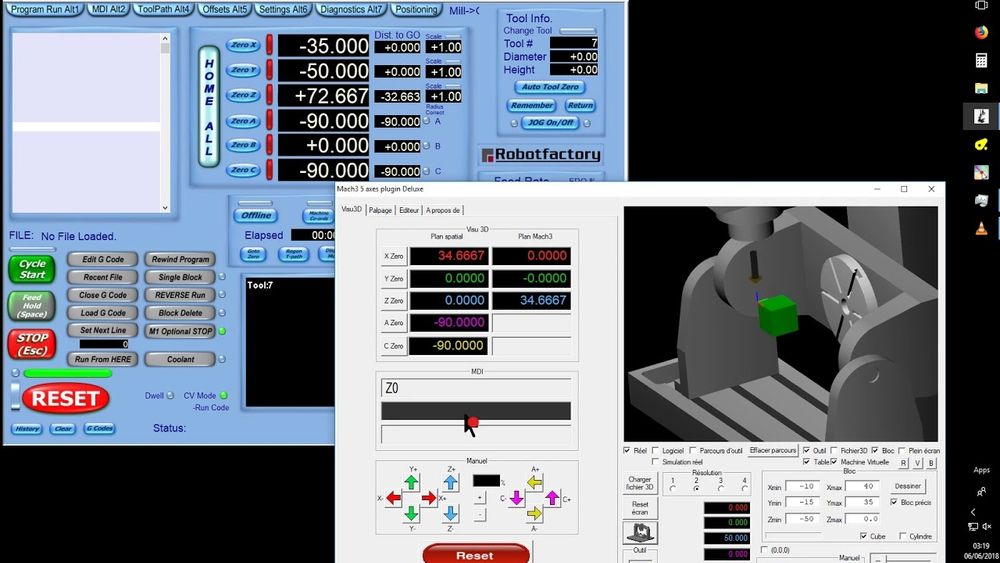The height and width of the screenshot is (563, 1000).
Task: Click the Charger fichier 3D button
Action: (x=640, y=483)
